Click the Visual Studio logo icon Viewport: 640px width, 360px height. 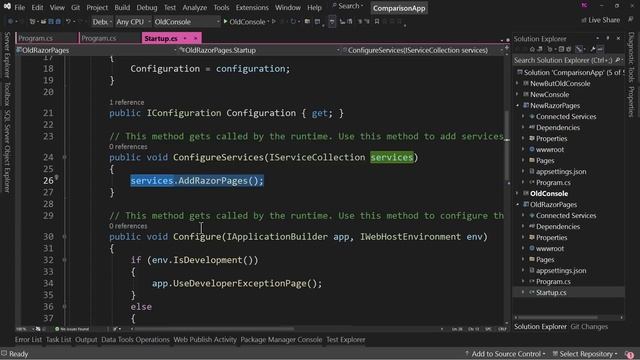click(x=7, y=6)
